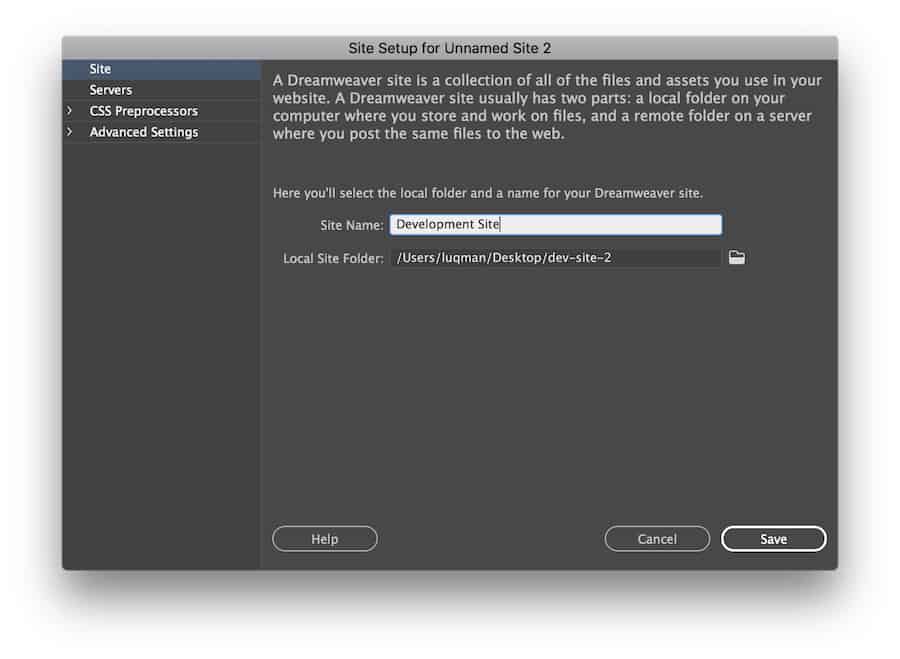Cancel the site setup
900x659 pixels.
[x=657, y=538]
